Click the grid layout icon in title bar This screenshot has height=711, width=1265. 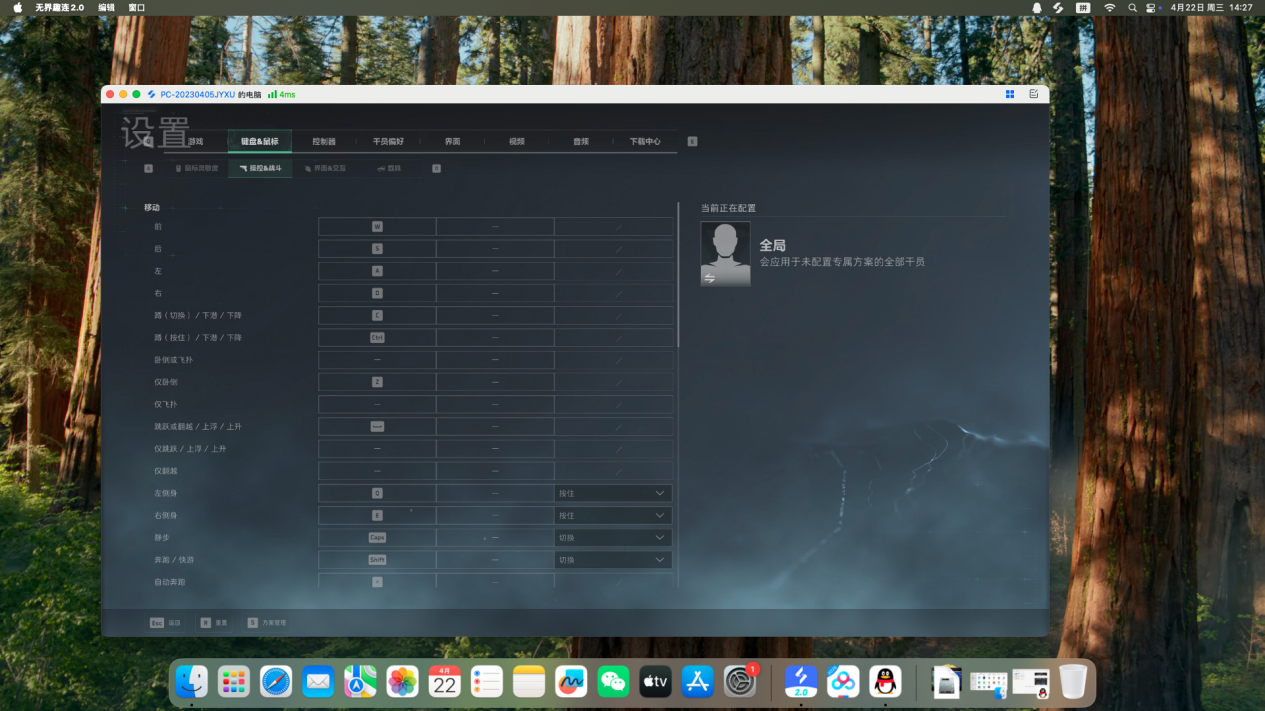click(1010, 94)
